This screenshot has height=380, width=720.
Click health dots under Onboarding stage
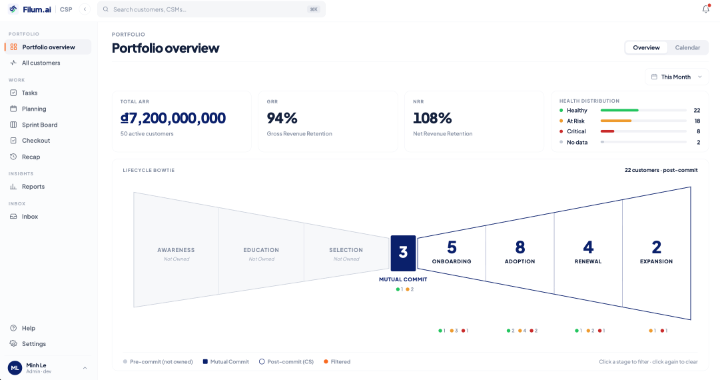[x=453, y=330]
